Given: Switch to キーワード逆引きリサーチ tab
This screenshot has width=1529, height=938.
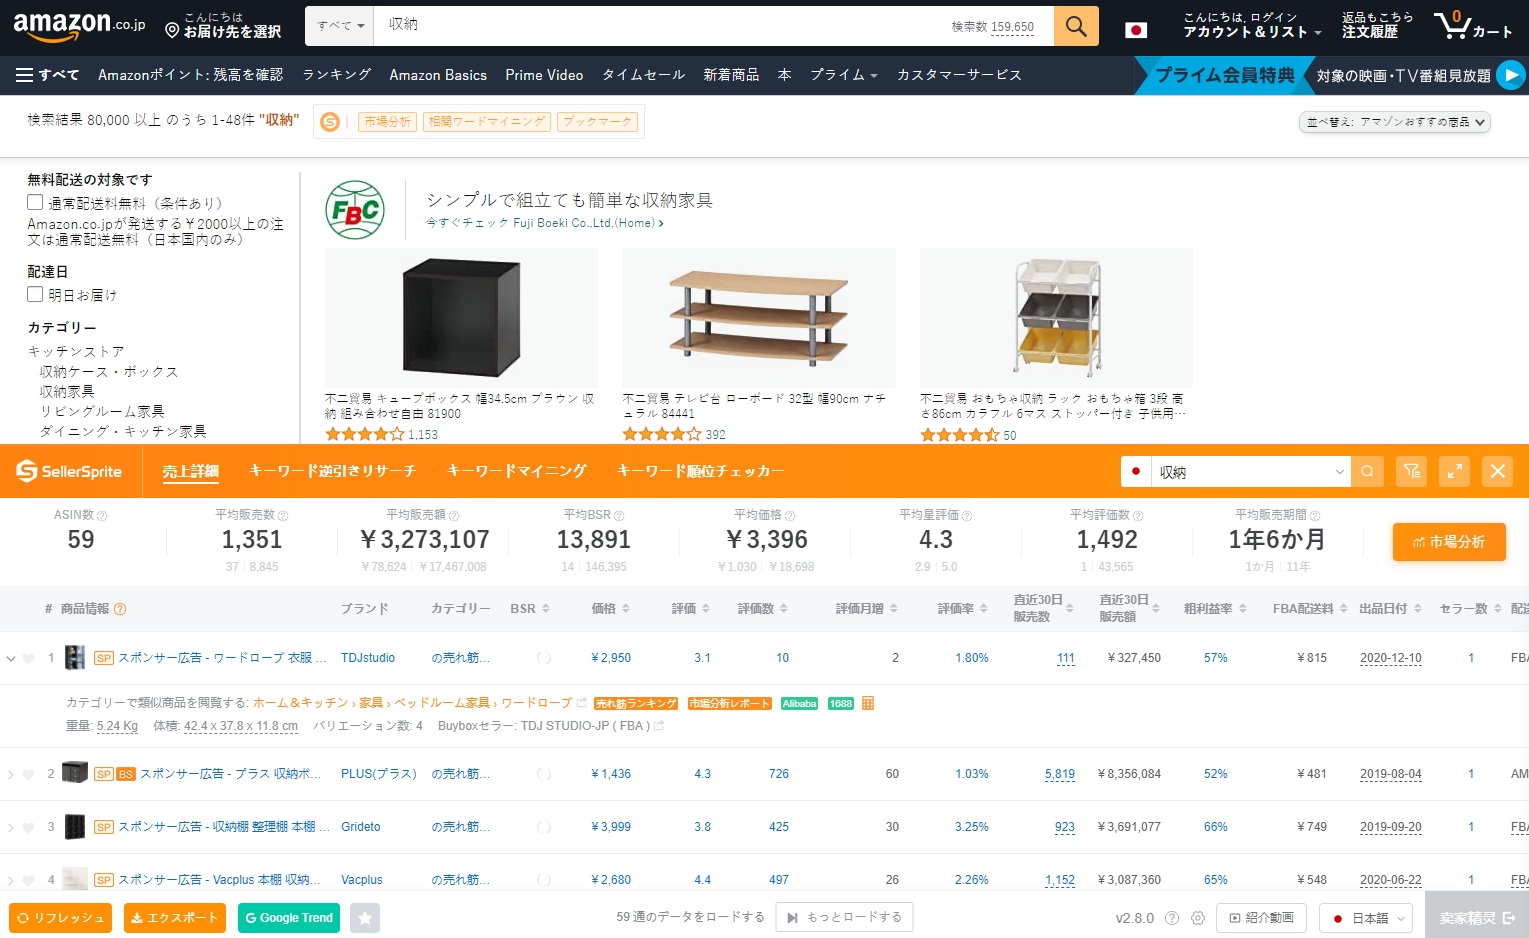Looking at the screenshot, I should pyautogui.click(x=333, y=471).
